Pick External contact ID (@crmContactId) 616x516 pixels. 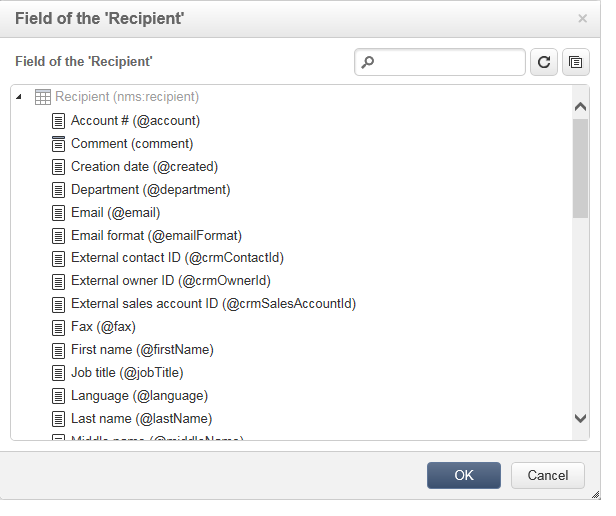[177, 258]
